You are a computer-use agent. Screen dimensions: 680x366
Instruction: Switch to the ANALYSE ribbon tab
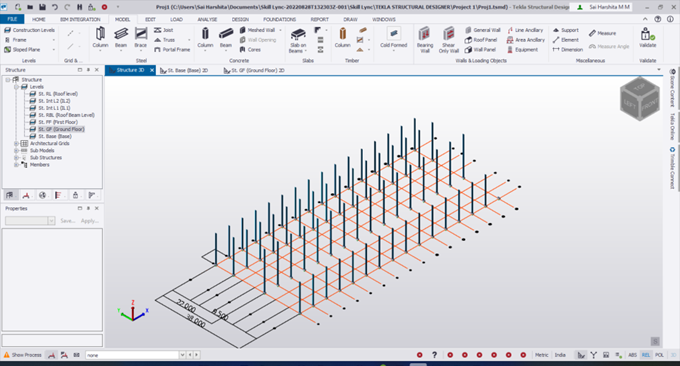[x=207, y=19]
